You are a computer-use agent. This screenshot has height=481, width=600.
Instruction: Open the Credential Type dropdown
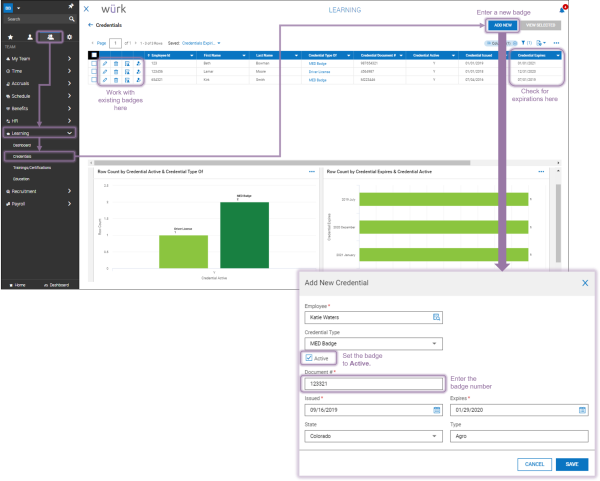click(373, 344)
